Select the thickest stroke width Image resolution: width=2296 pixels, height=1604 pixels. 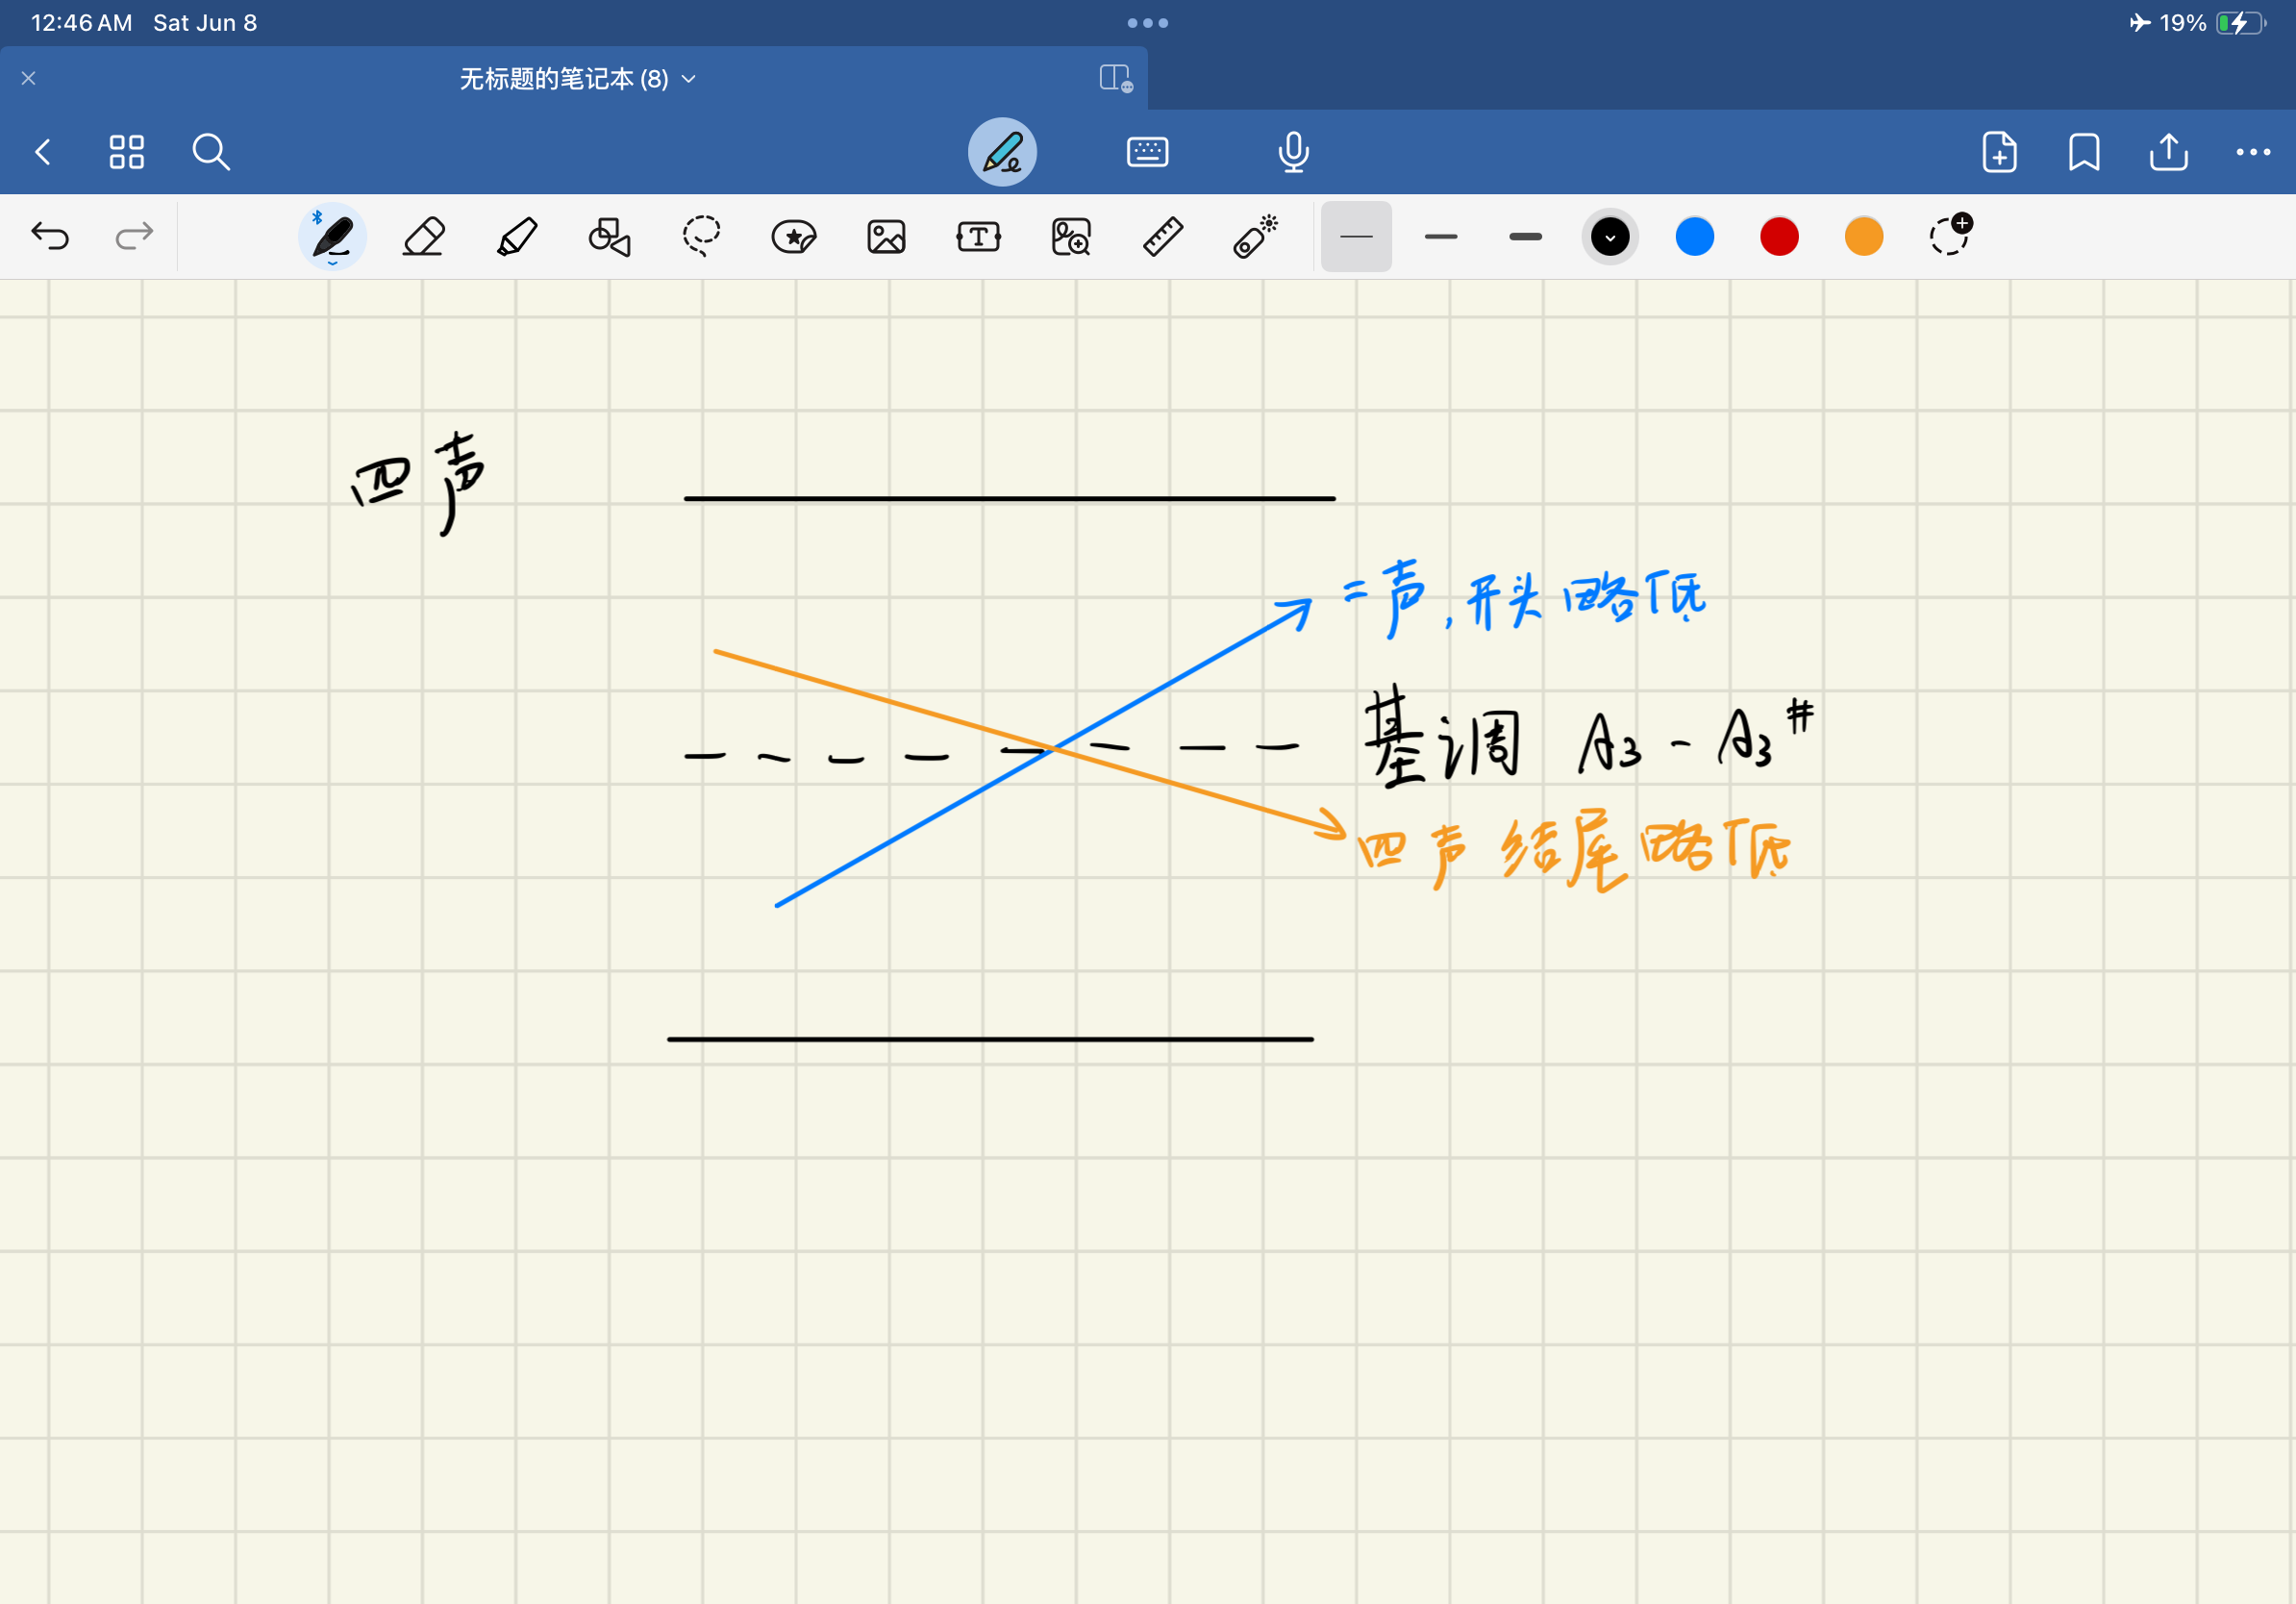coord(1525,237)
